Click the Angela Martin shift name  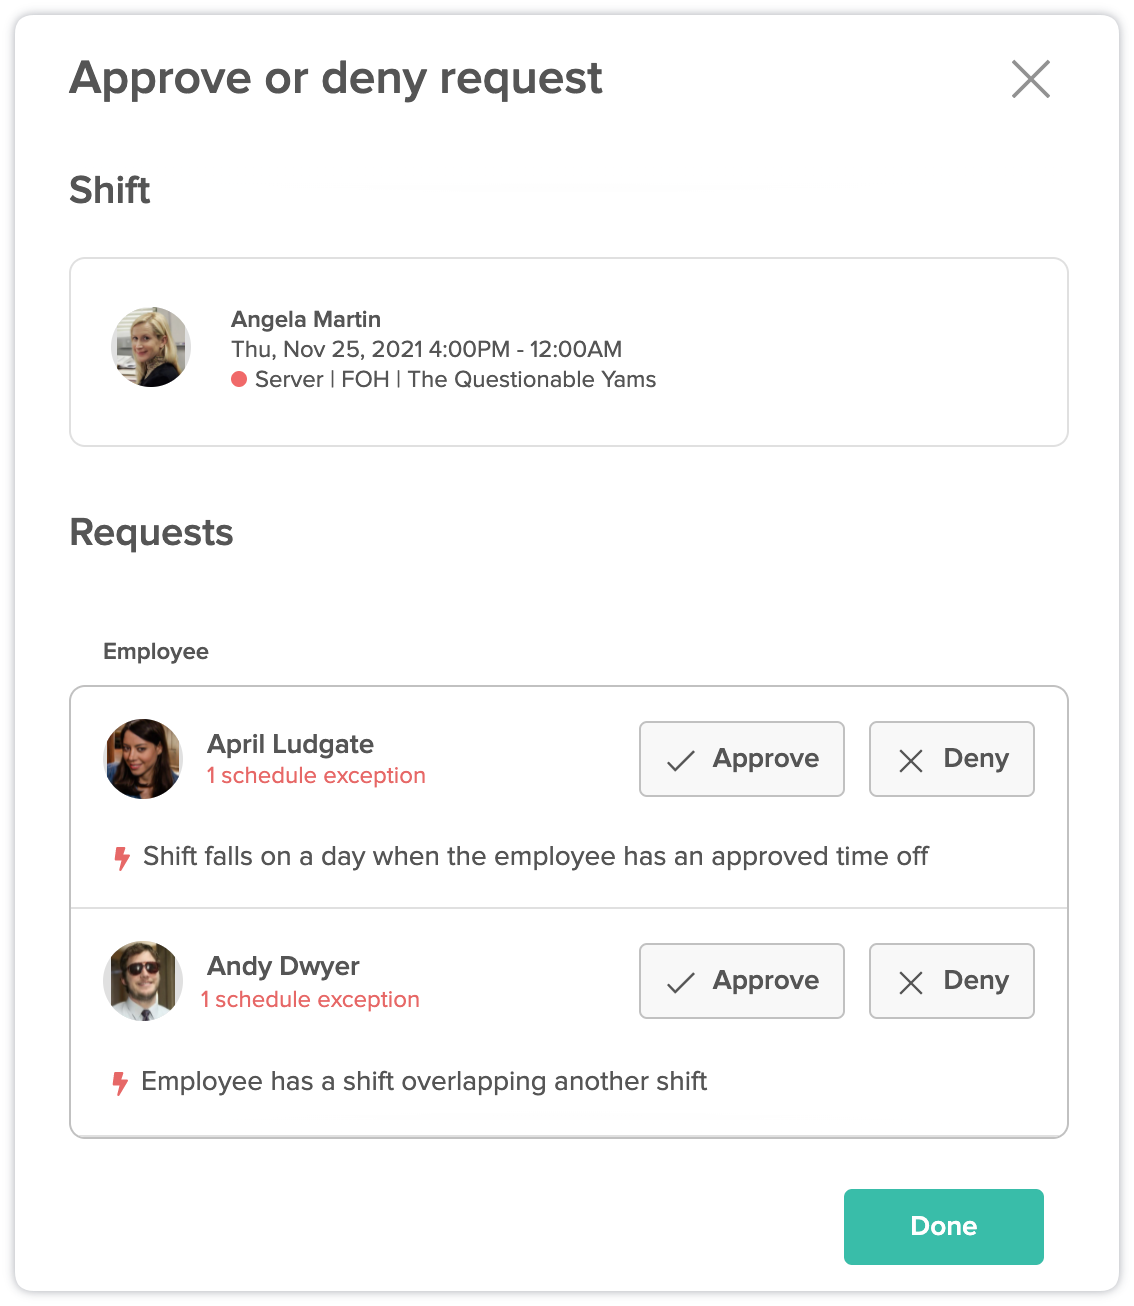[x=306, y=319]
